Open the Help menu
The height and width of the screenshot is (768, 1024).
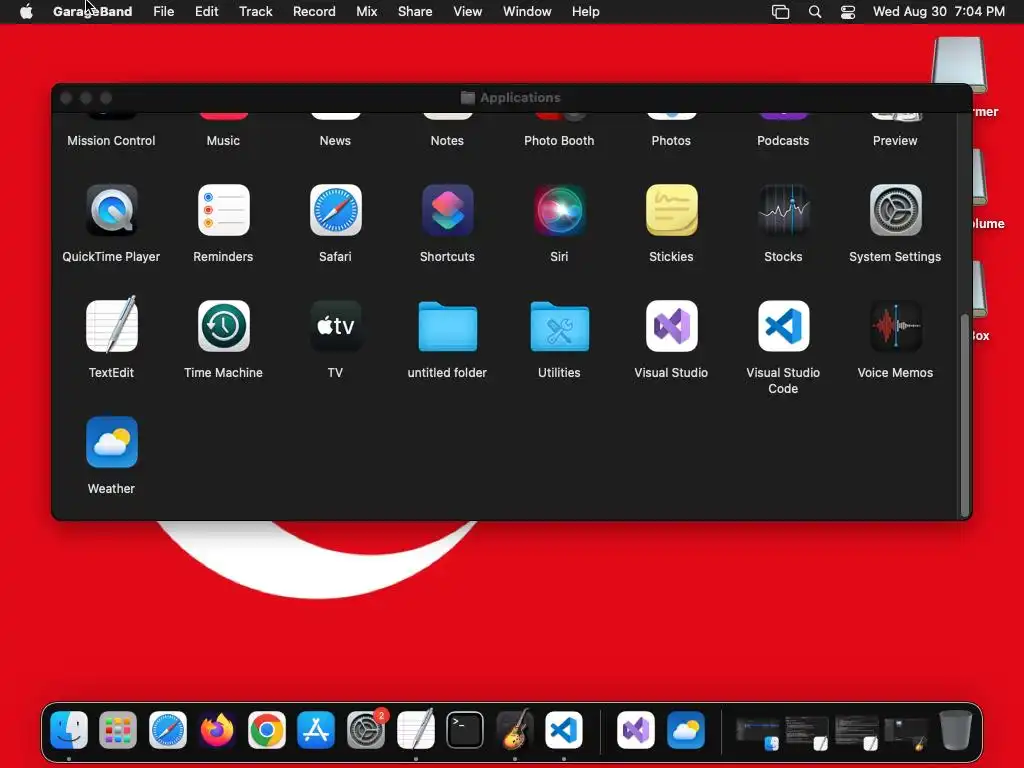point(586,11)
